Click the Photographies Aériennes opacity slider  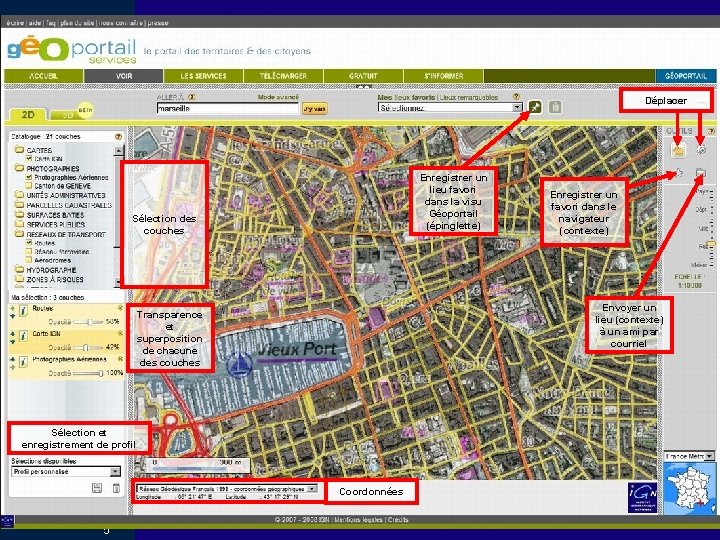tap(89, 373)
